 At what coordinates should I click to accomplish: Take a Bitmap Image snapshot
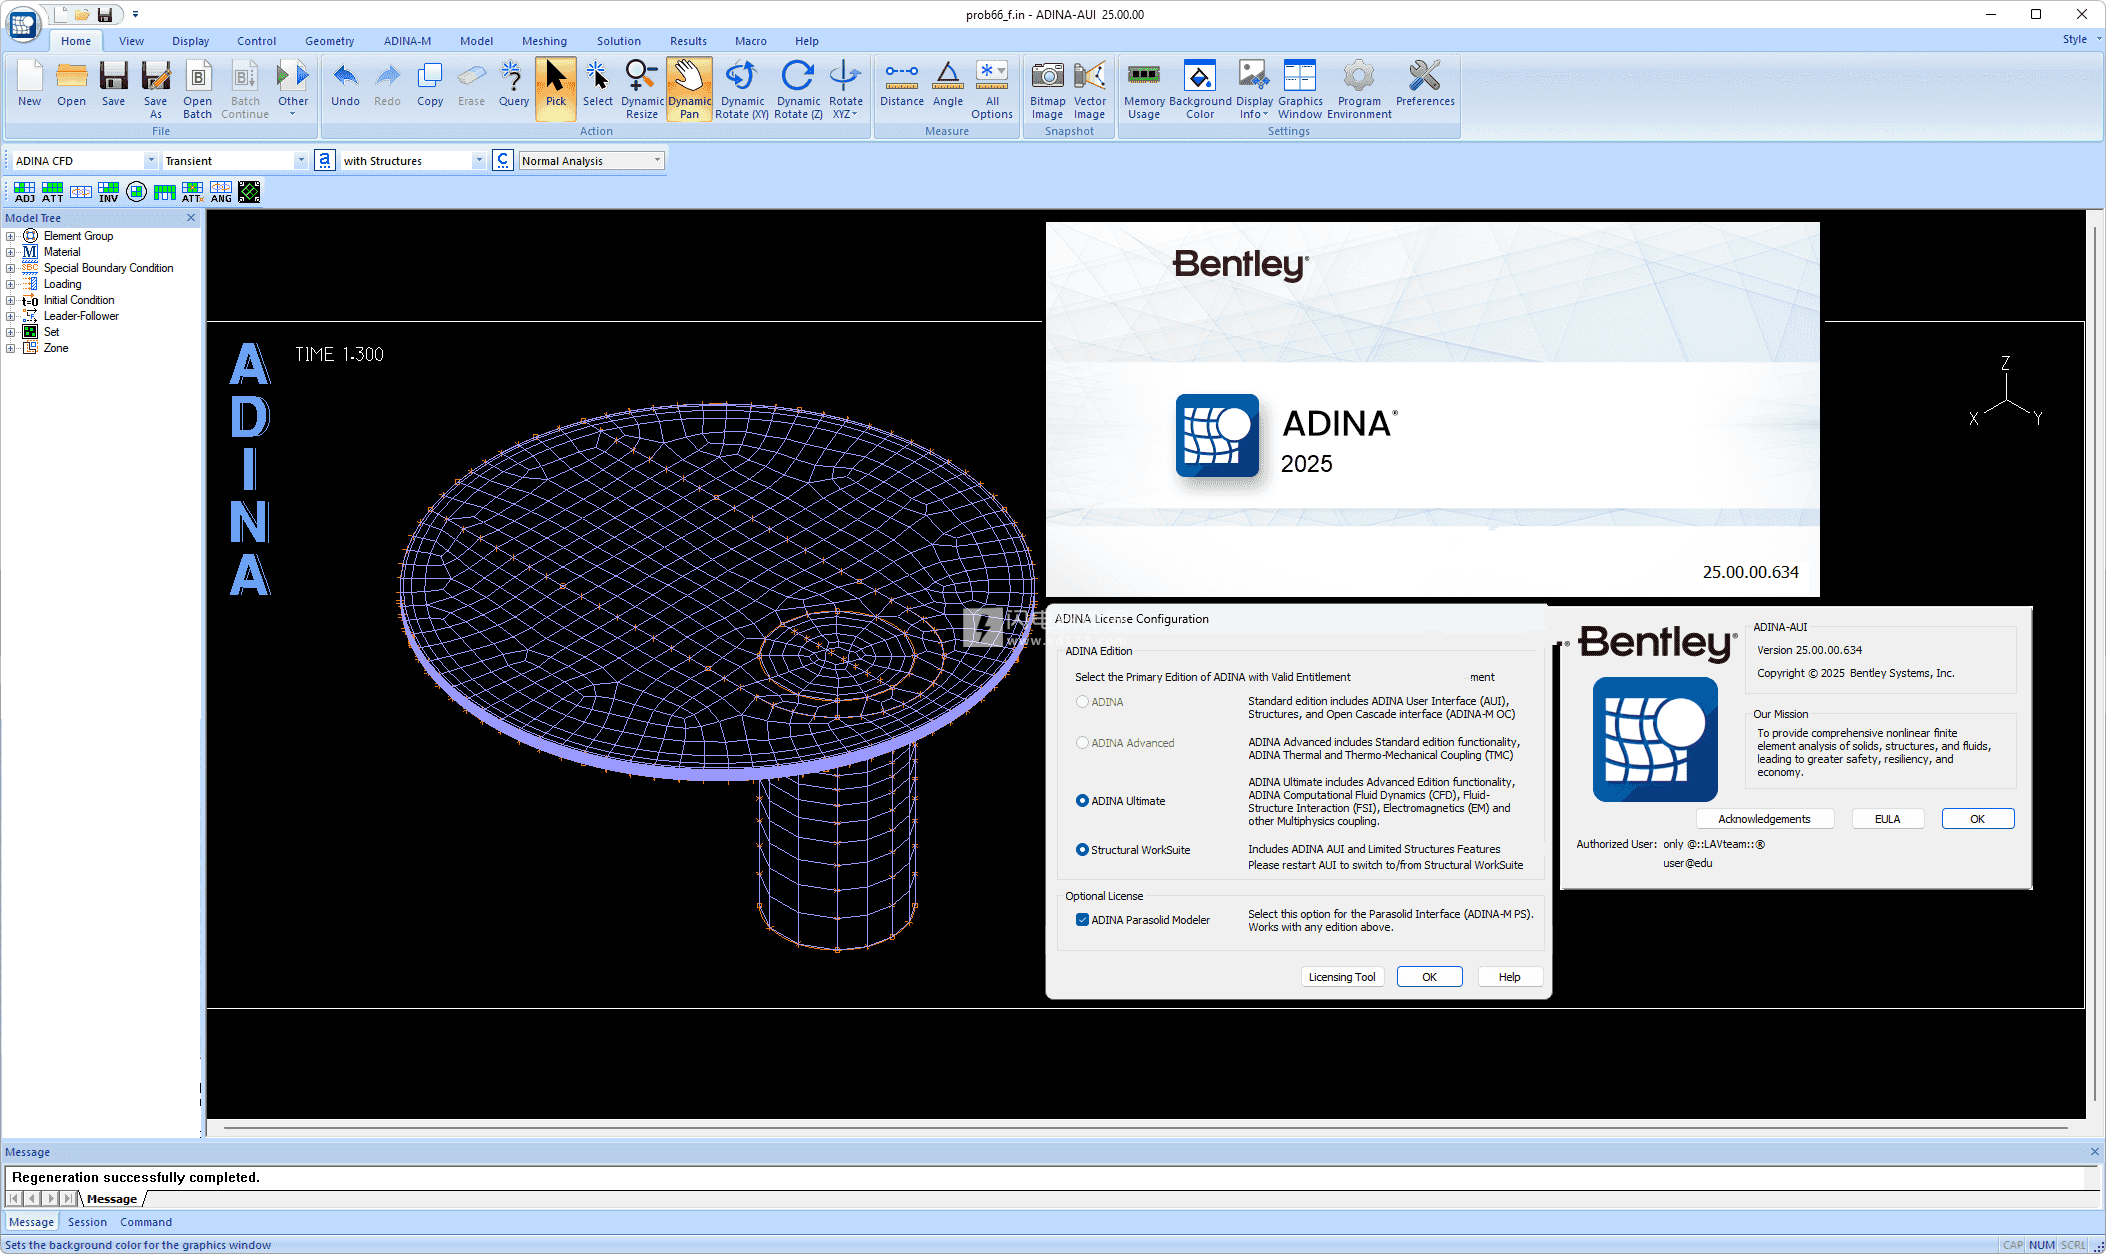[1047, 90]
